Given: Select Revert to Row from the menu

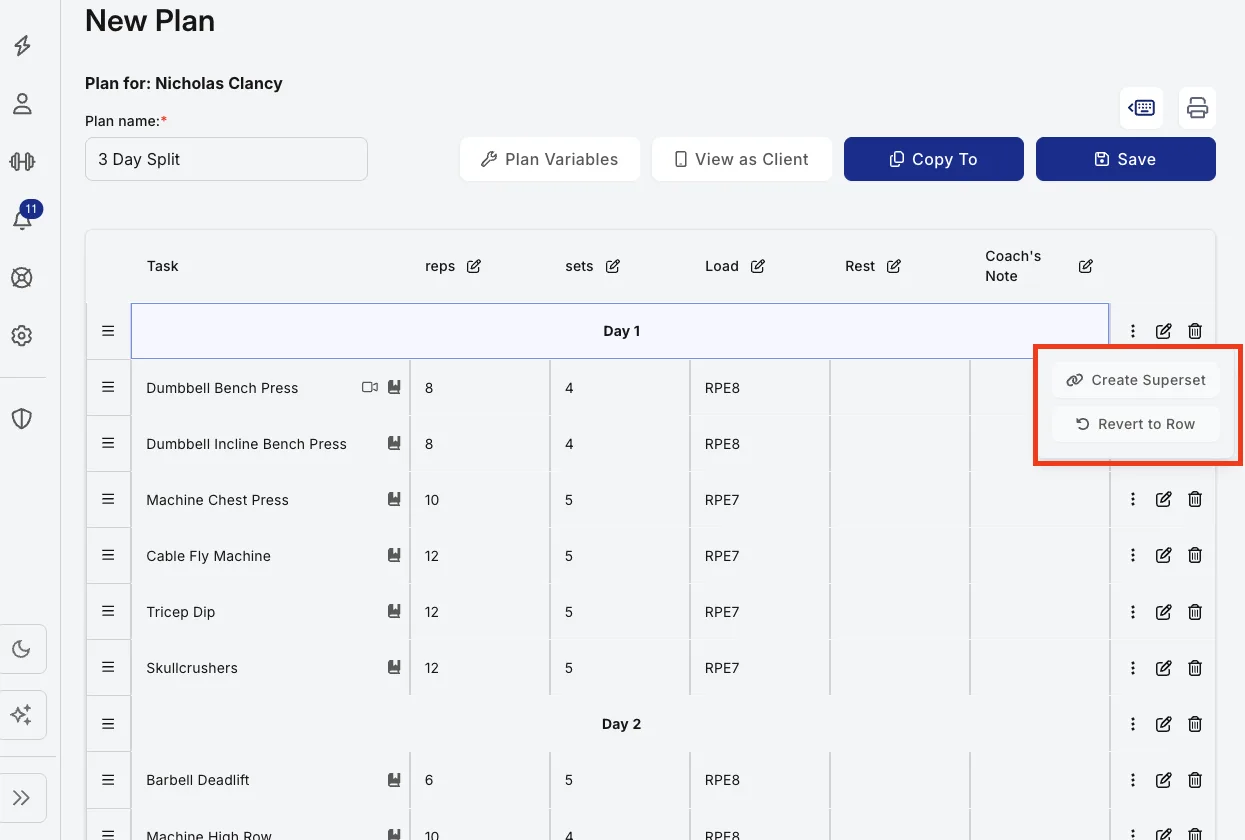Looking at the screenshot, I should point(1136,424).
